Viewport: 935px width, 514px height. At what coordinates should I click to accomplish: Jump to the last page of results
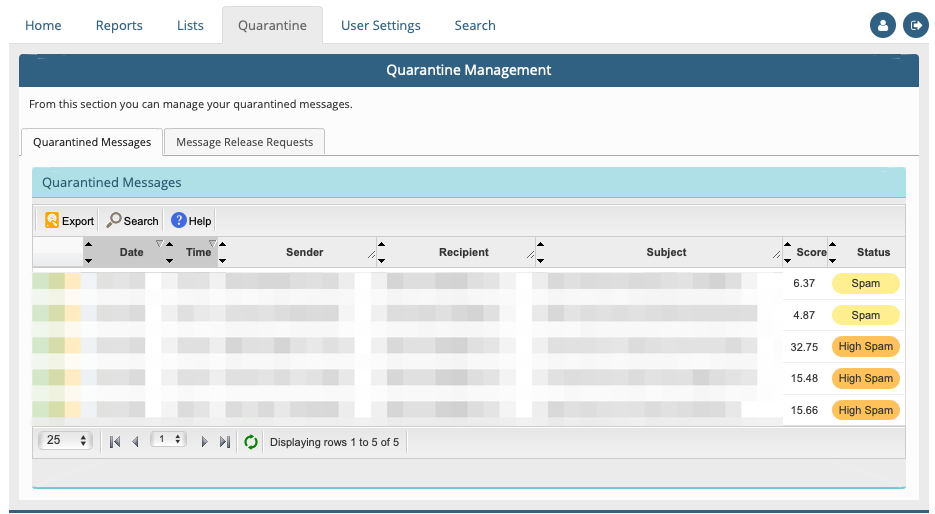click(x=224, y=442)
